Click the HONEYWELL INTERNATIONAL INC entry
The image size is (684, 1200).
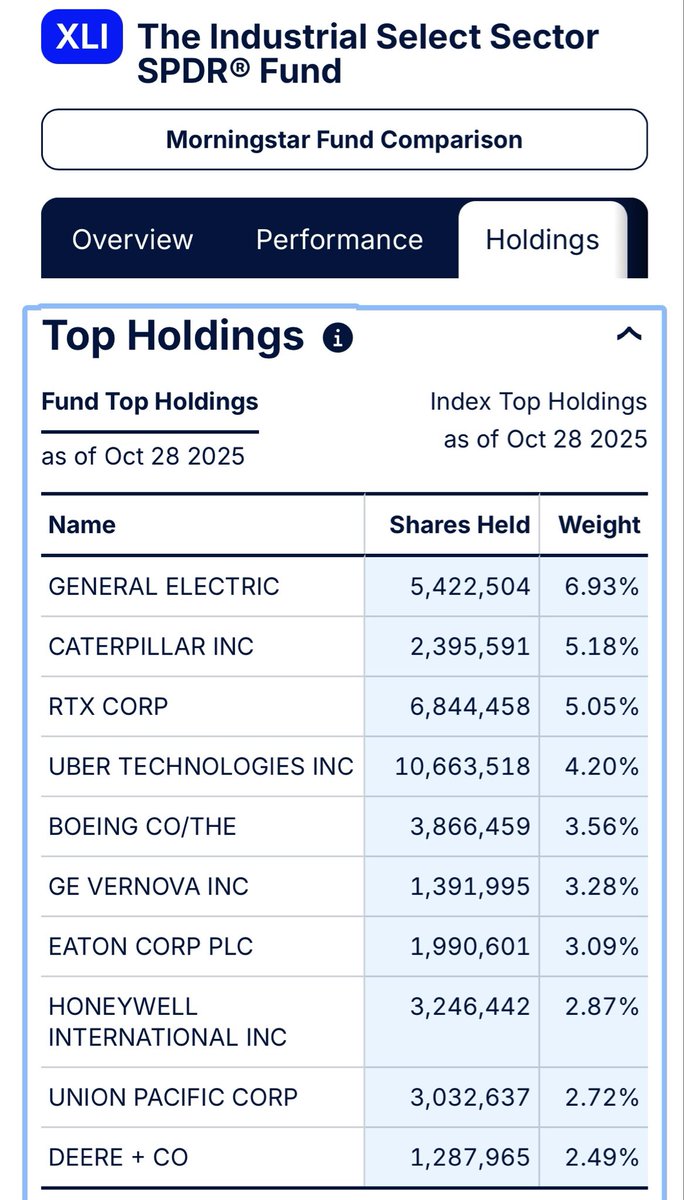pos(167,1021)
